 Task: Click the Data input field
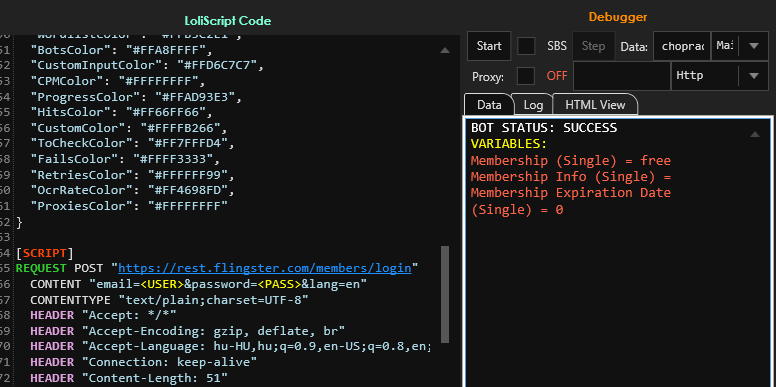tap(681, 46)
